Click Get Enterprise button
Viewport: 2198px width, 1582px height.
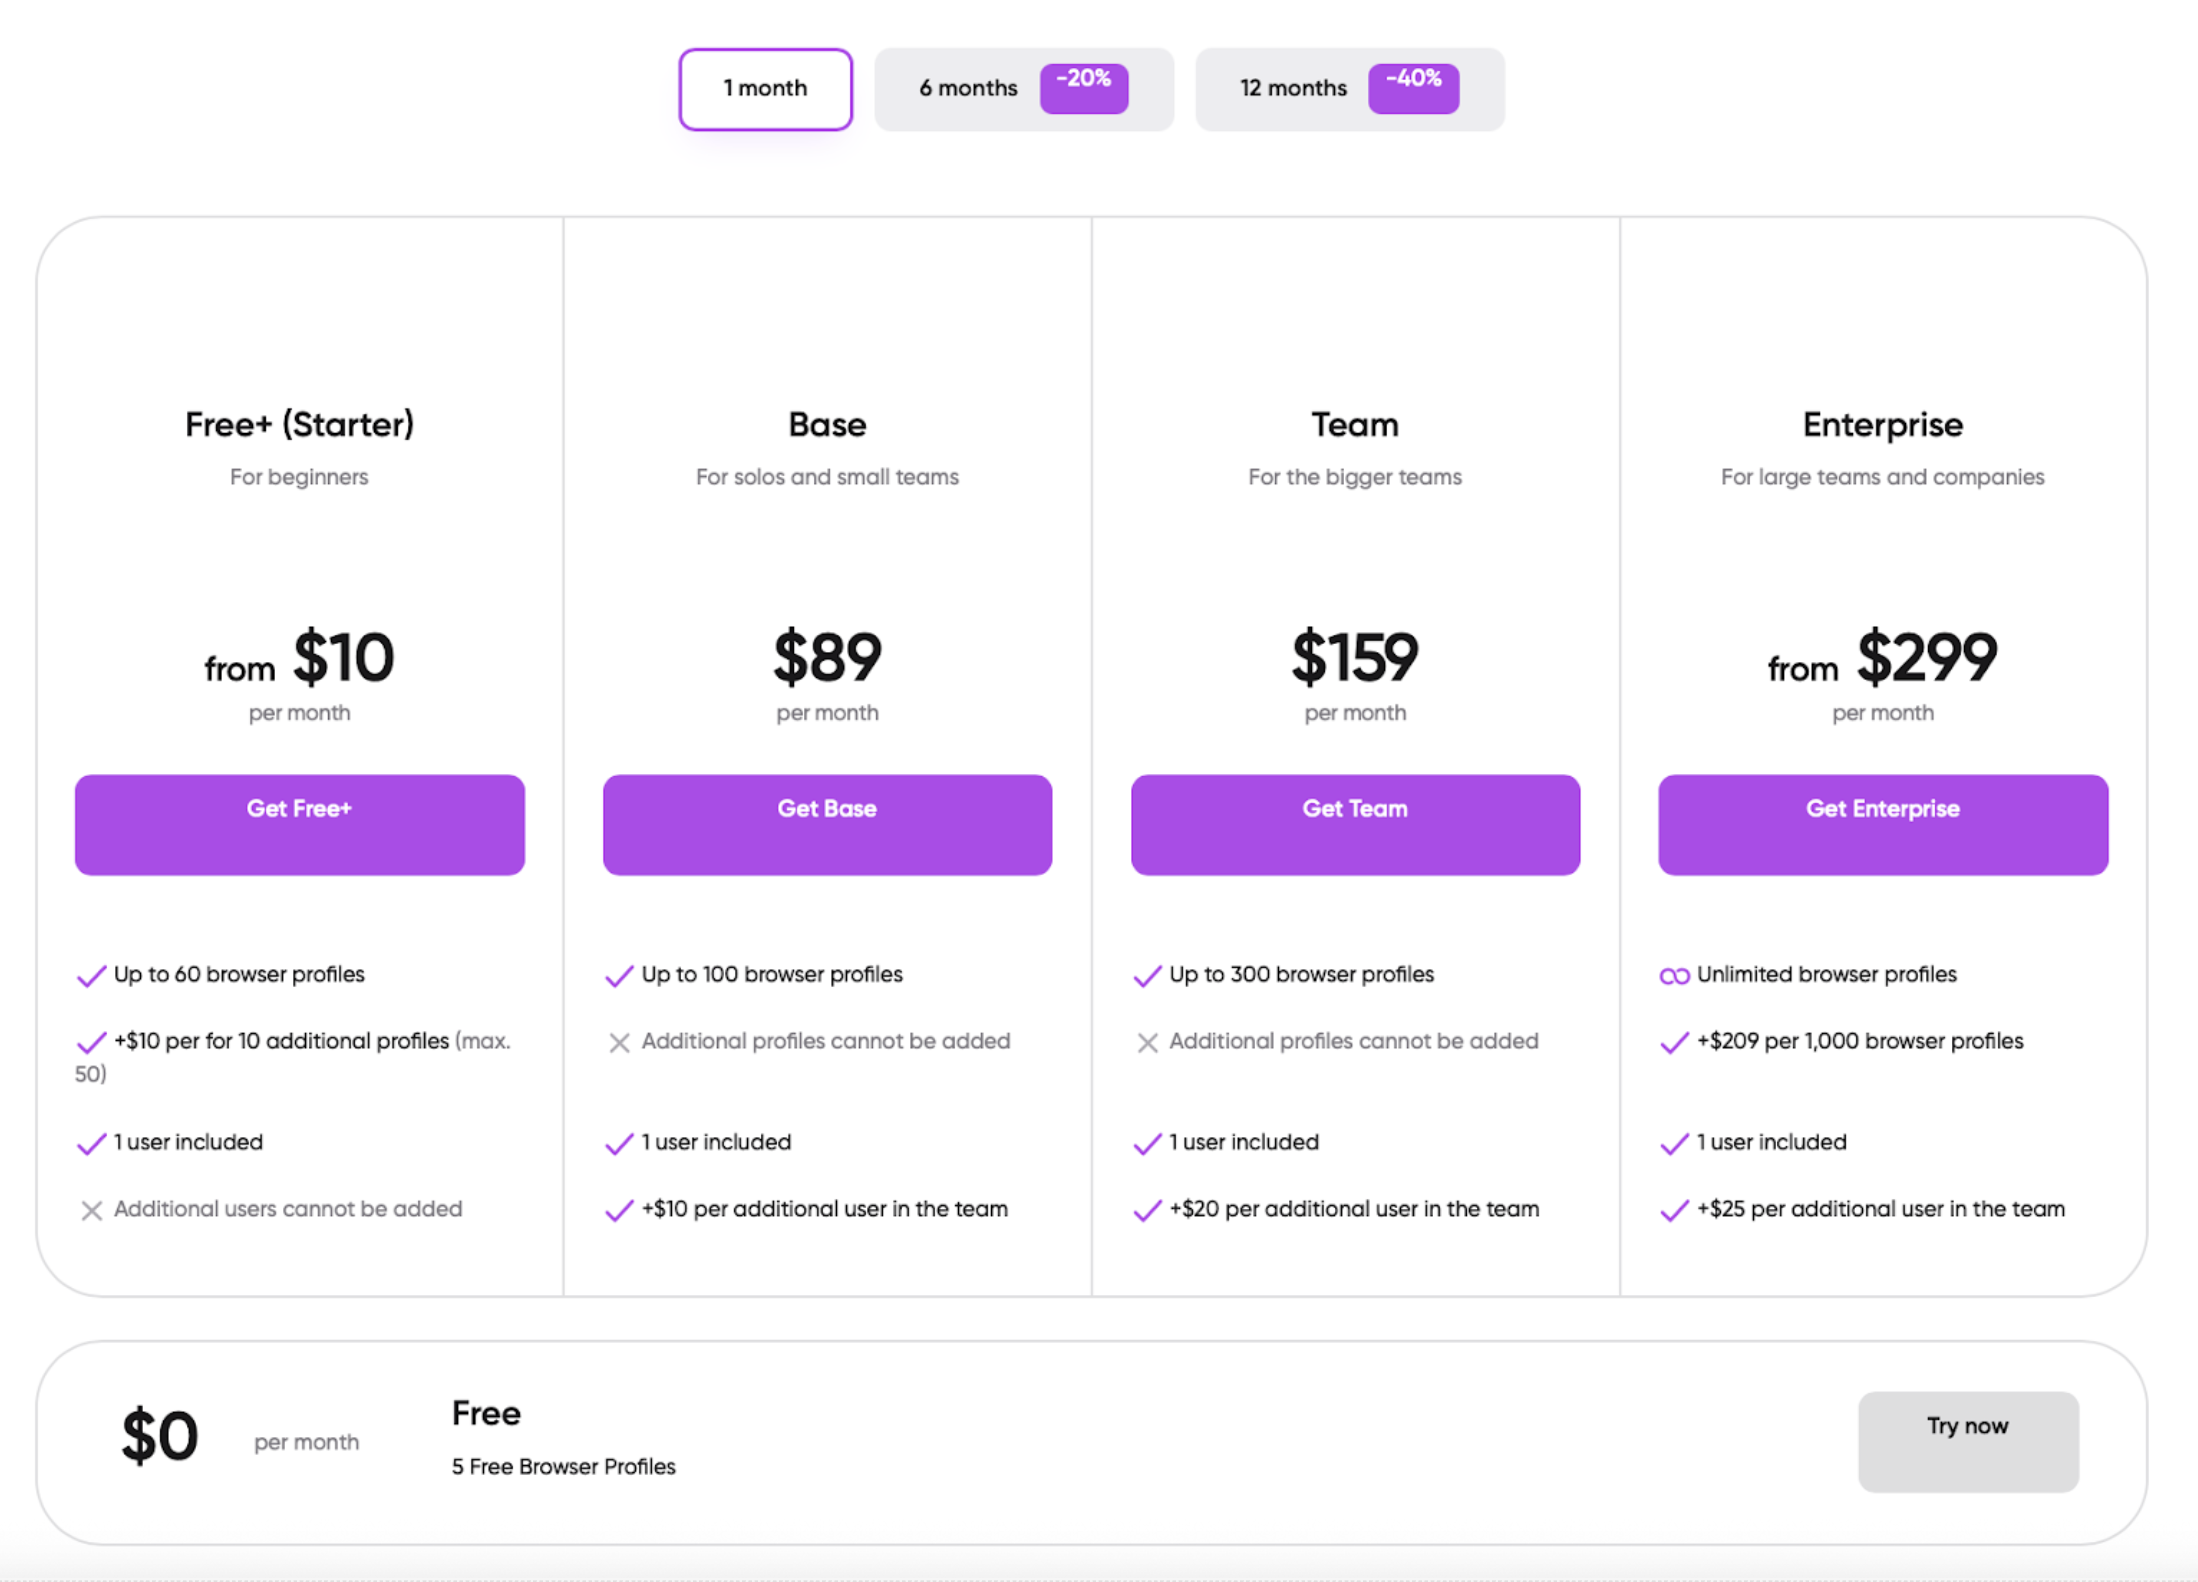pyautogui.click(x=1882, y=824)
